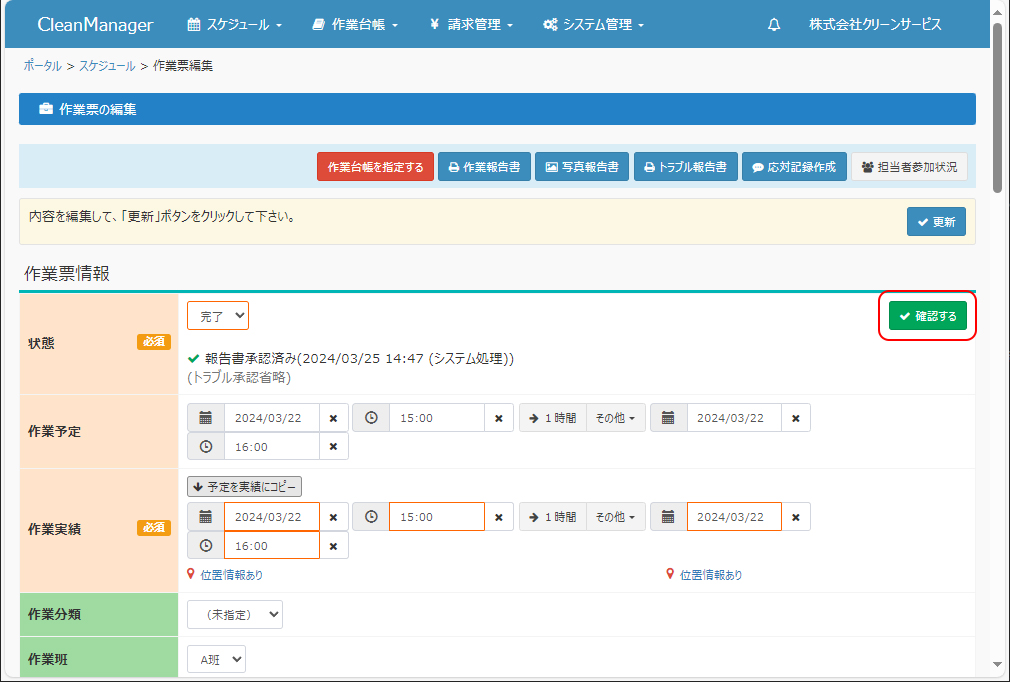Expand the 作業分類 dropdown (未指定)

(x=235, y=615)
